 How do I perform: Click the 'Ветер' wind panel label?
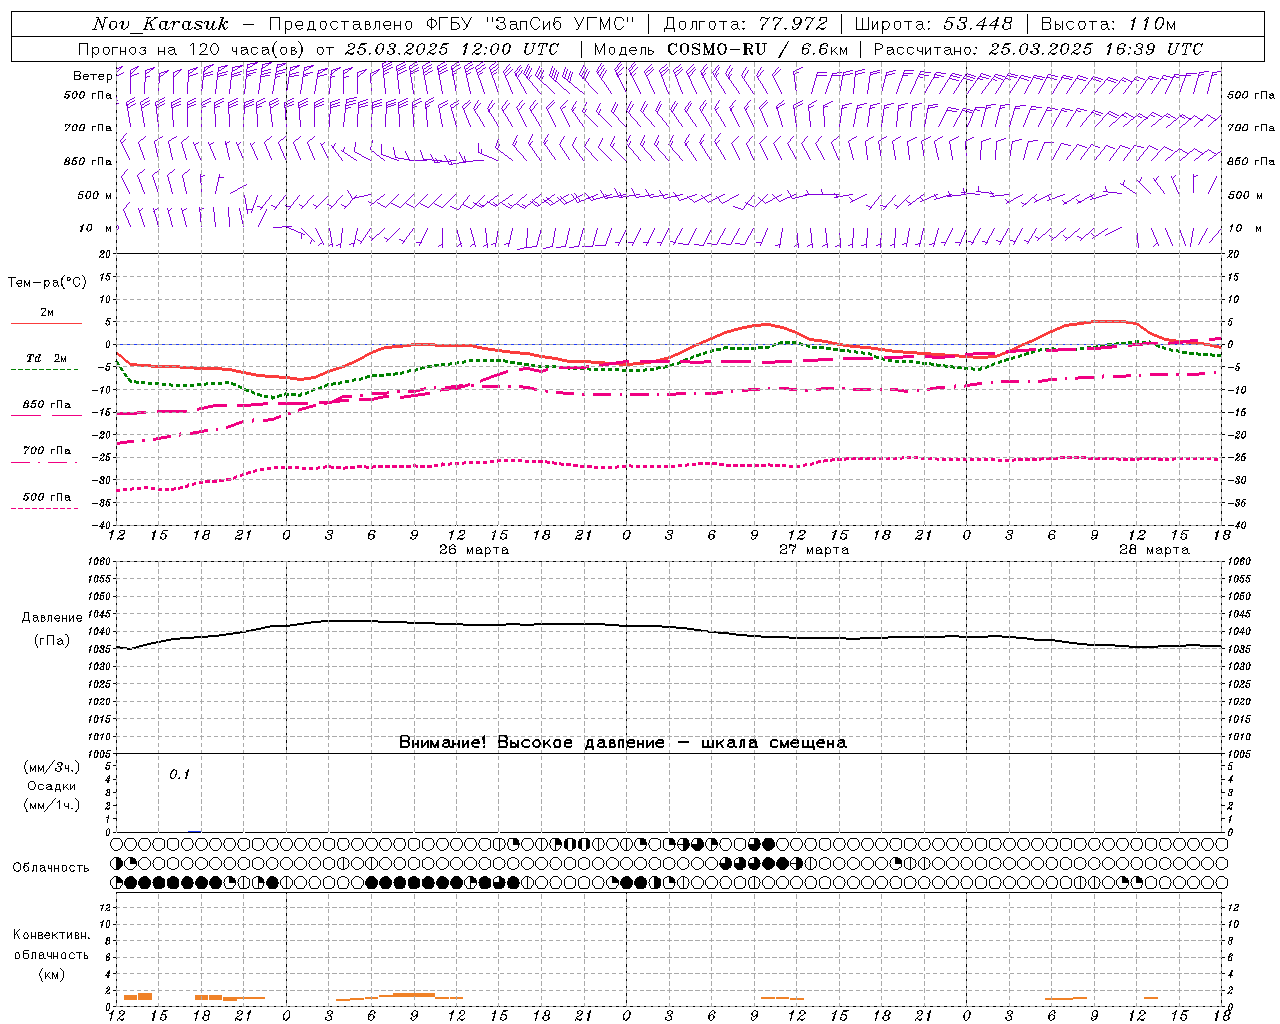[92, 76]
